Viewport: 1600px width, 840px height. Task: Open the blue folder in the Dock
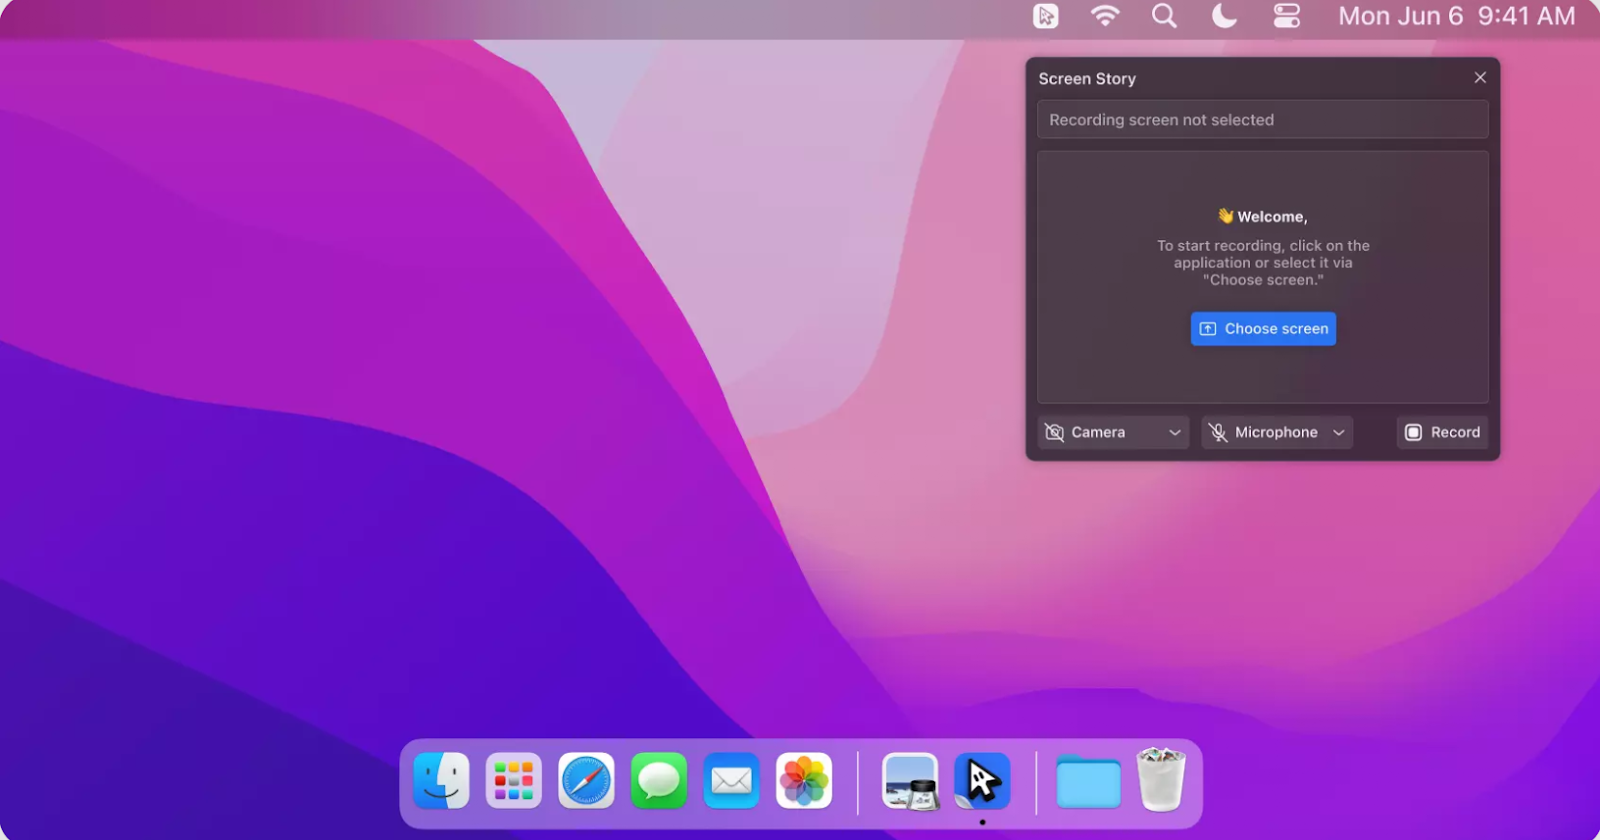click(x=1088, y=783)
